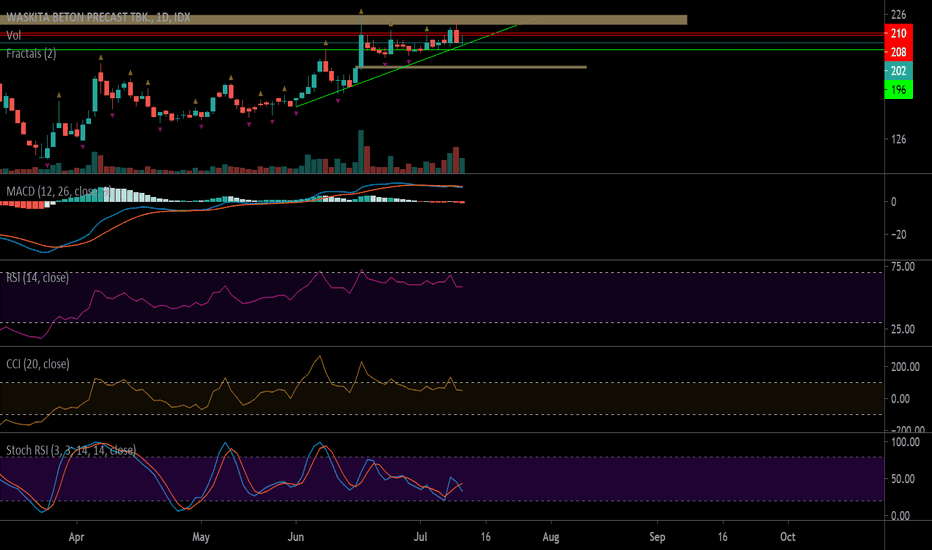
Task: Click the tallest volume bar in mid June
Action: (x=361, y=152)
